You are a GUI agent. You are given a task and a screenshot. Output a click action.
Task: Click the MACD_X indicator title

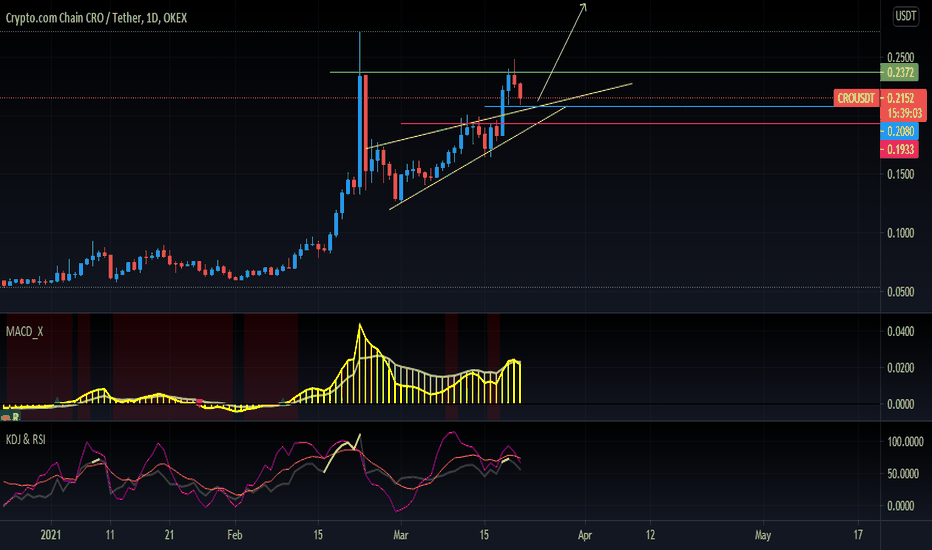click(24, 332)
